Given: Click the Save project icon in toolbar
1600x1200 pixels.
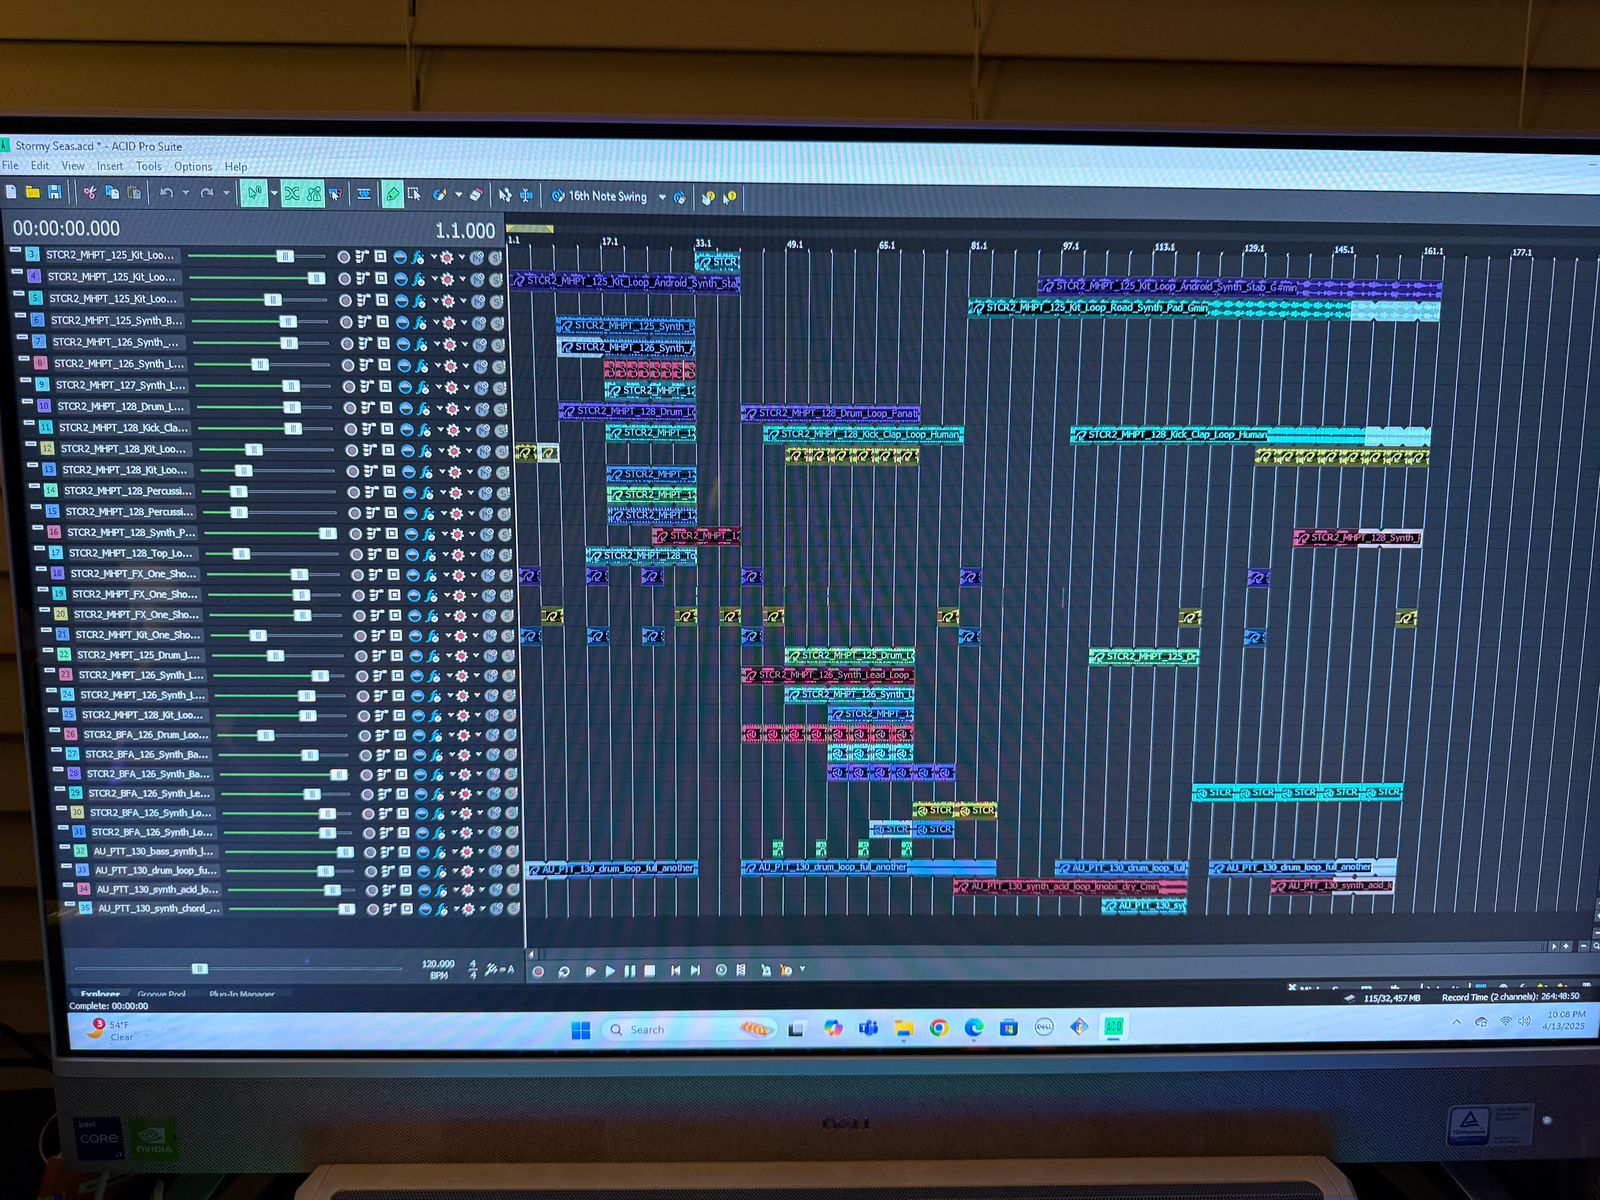Looking at the screenshot, I should point(55,192).
